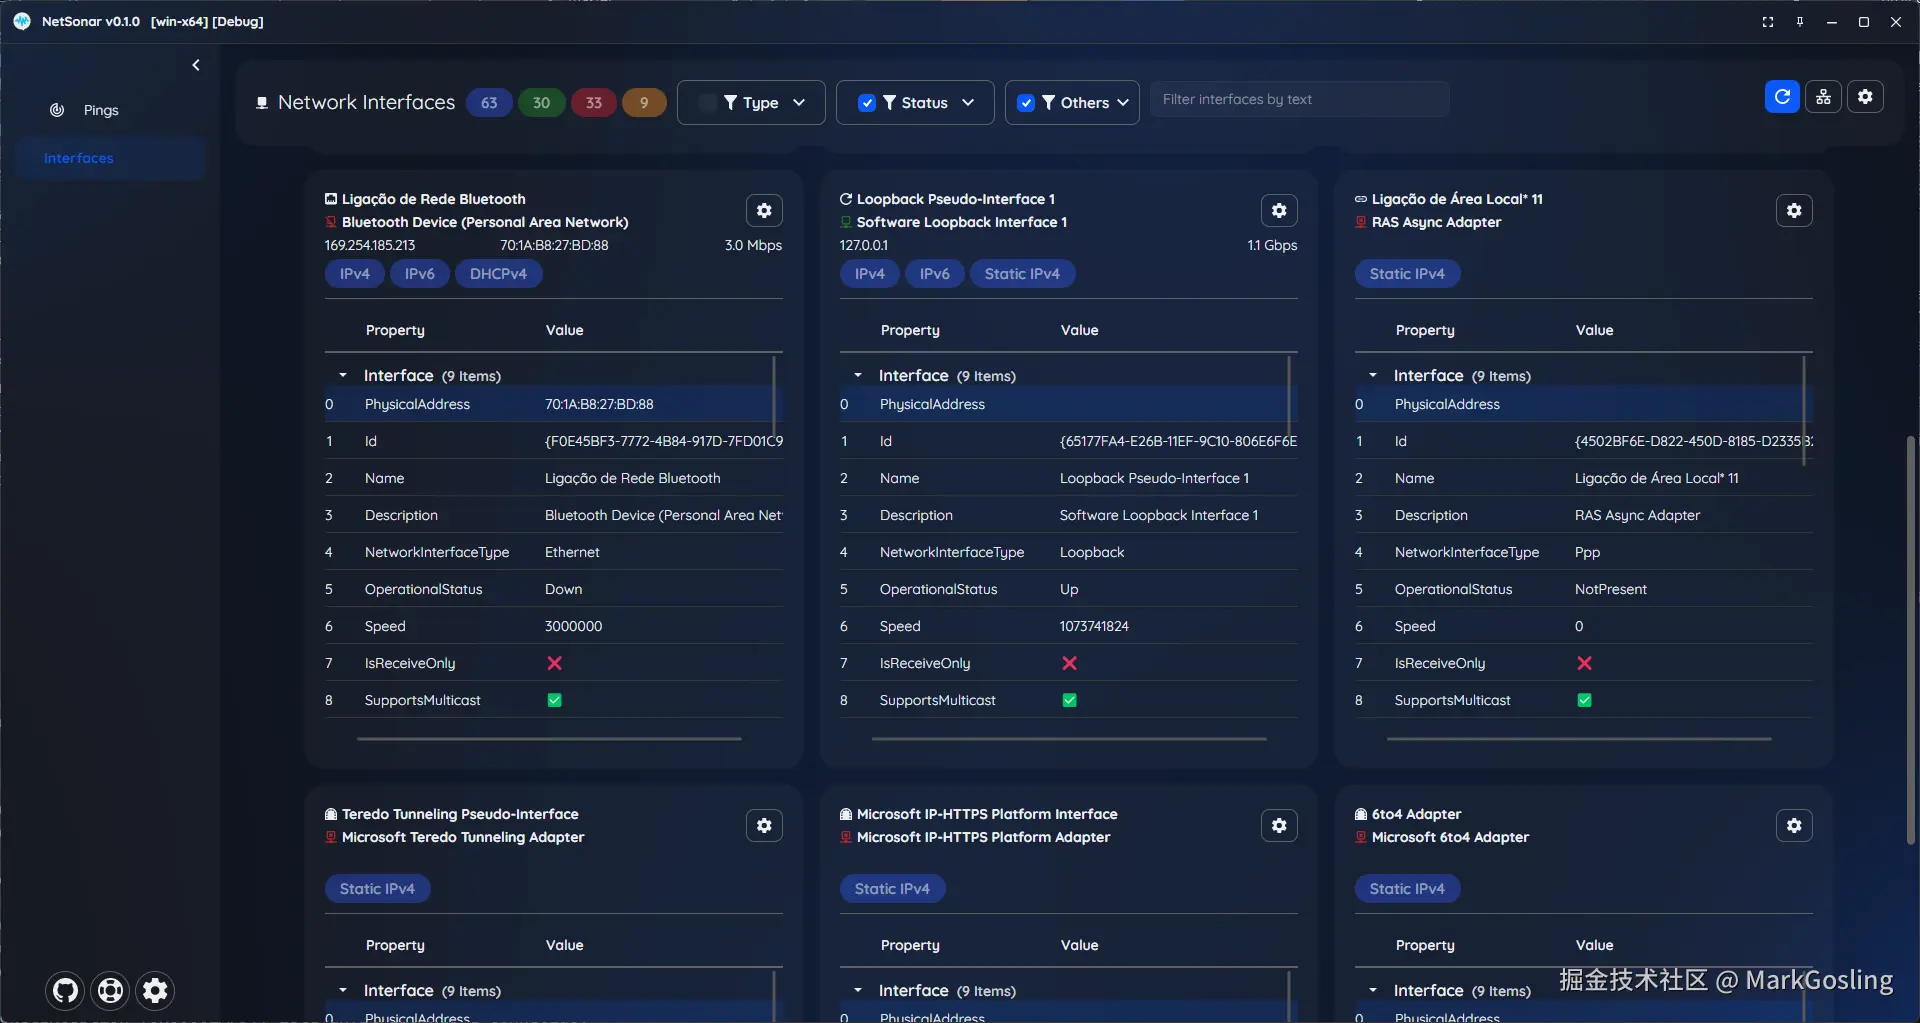
Task: Click SupportsMulticast indicator in Ligação de Rede Bluetooth
Action: pos(555,700)
